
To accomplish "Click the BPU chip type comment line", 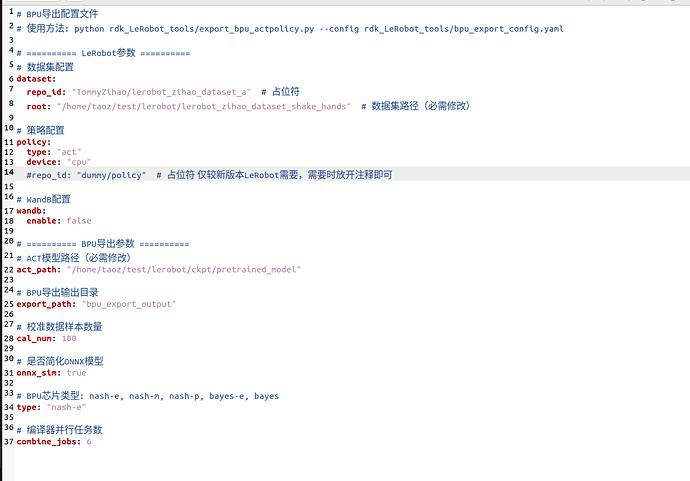I will 147,396.
